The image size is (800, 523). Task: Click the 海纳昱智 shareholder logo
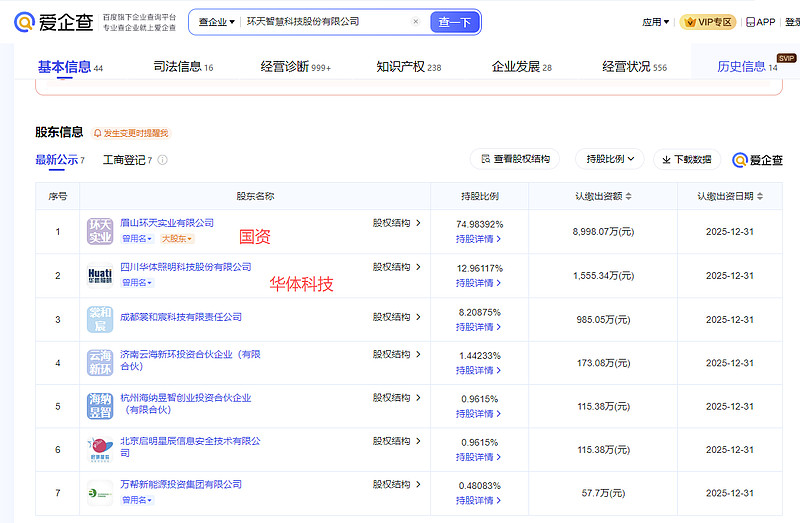point(100,406)
